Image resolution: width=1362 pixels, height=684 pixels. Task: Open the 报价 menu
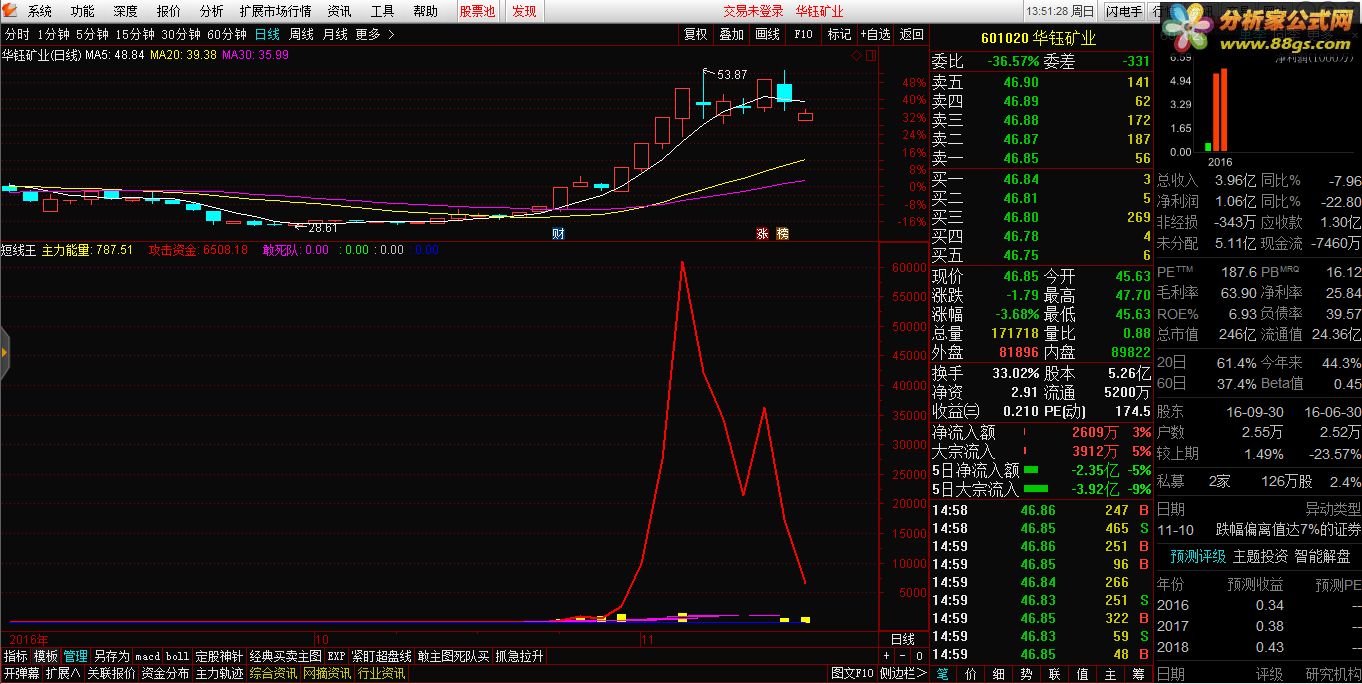click(x=169, y=11)
